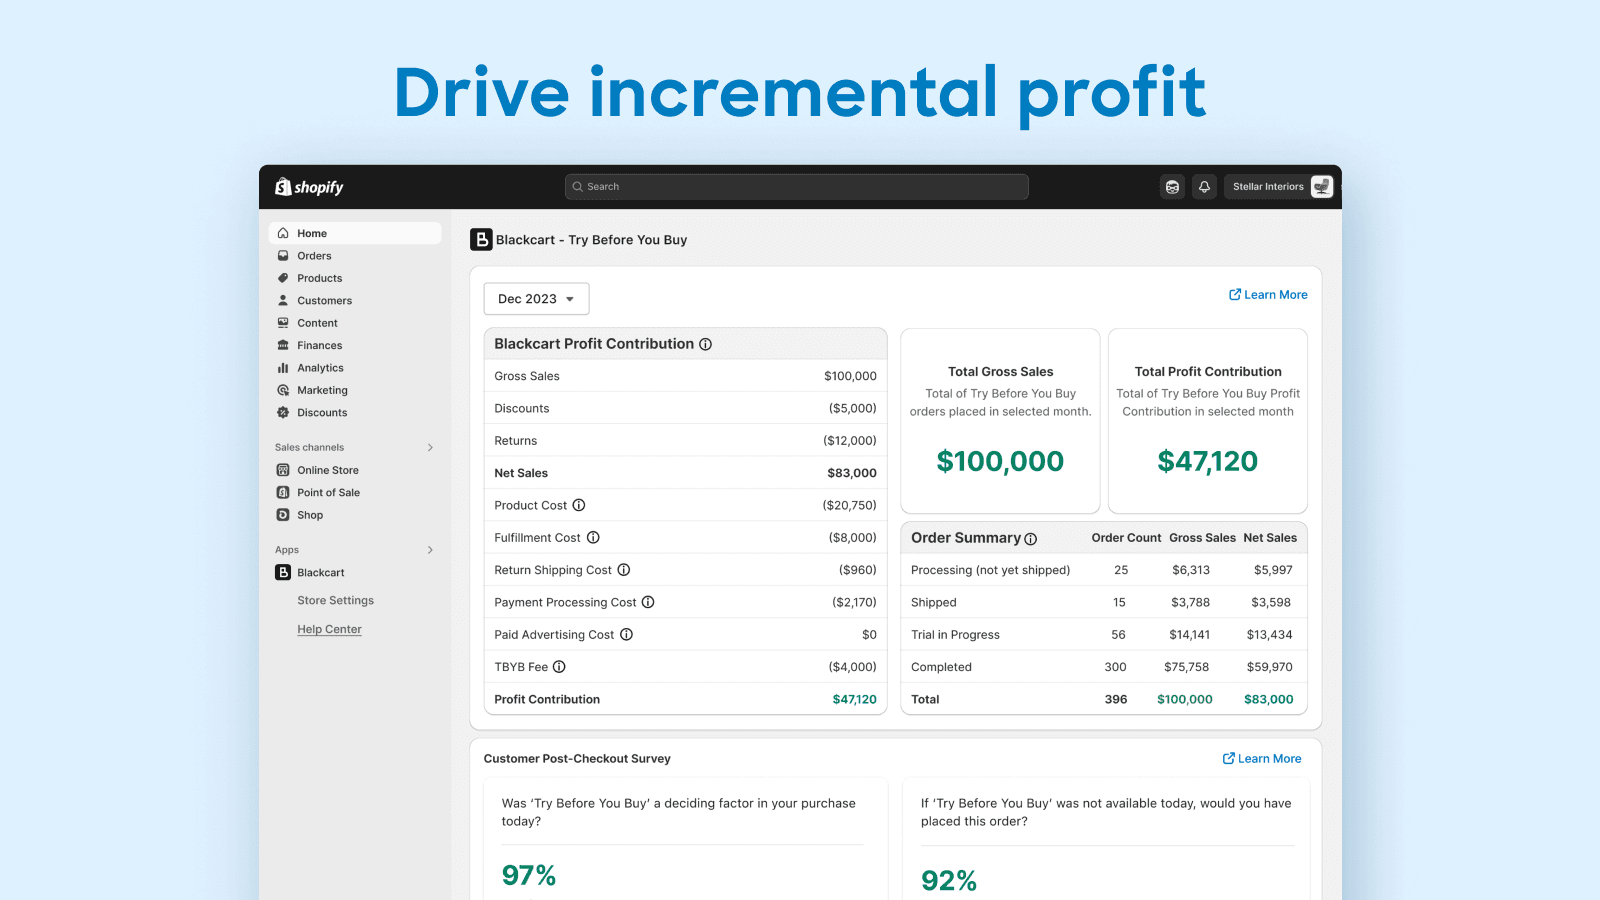Open info icon for TBYB Fee

[x=560, y=667]
